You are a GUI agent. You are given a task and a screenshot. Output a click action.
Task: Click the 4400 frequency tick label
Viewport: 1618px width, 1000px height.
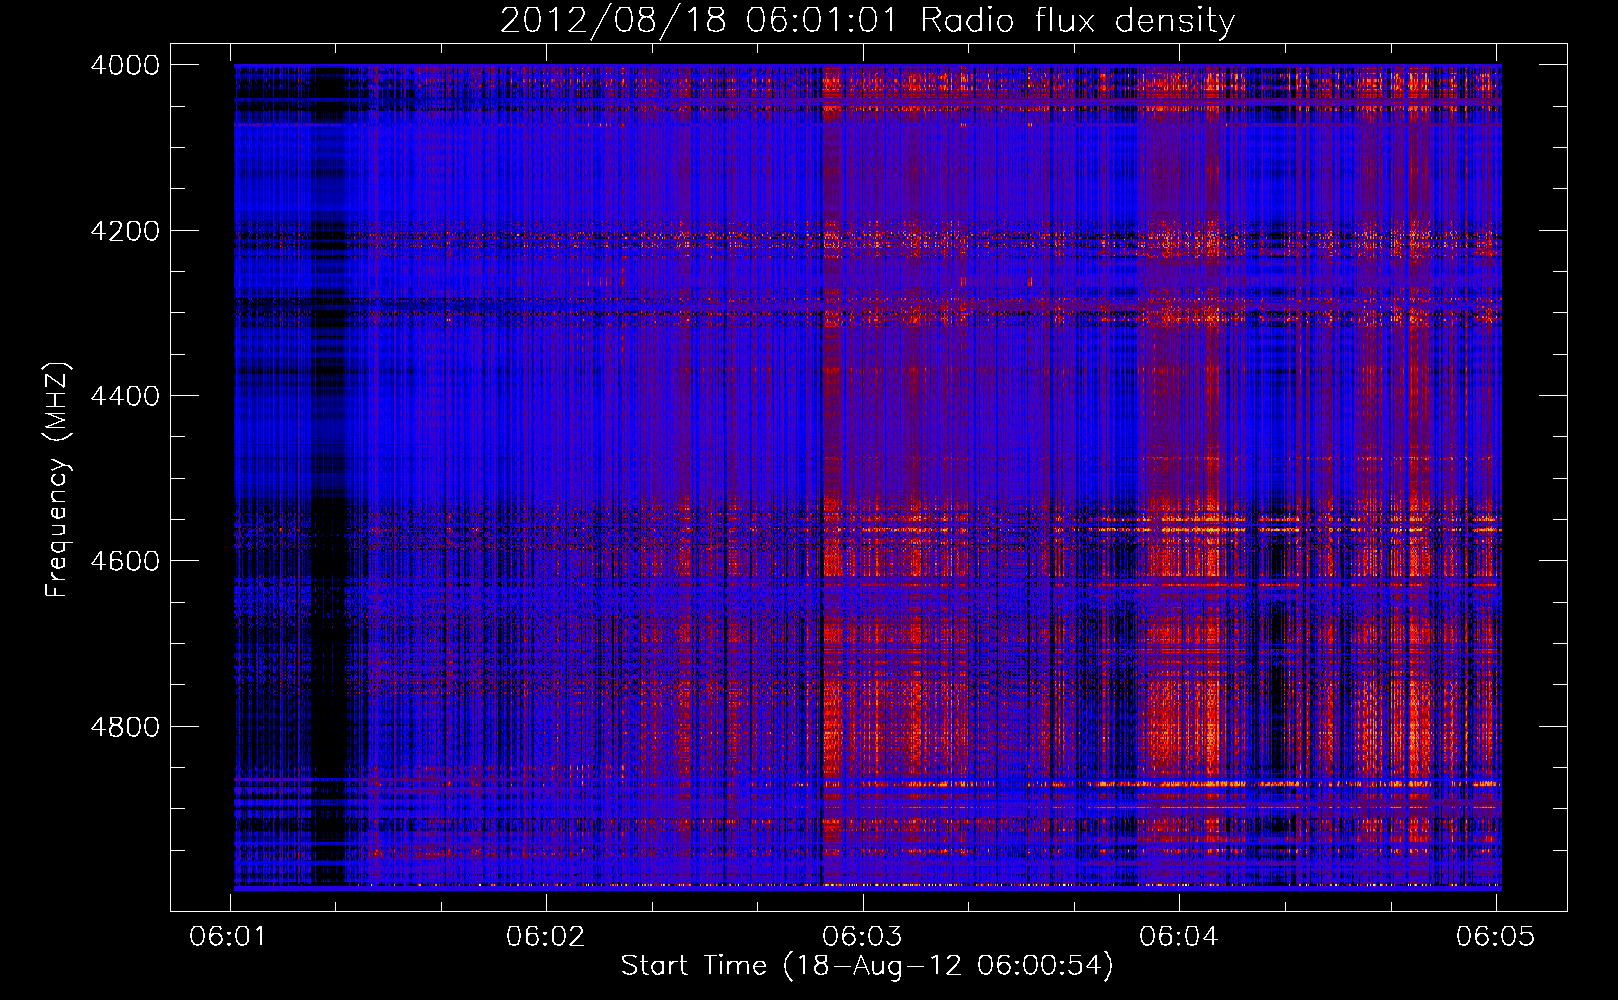(125, 396)
